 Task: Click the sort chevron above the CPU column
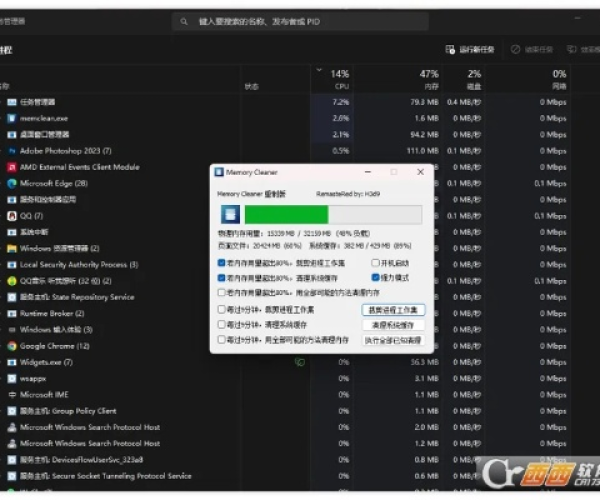(x=319, y=70)
